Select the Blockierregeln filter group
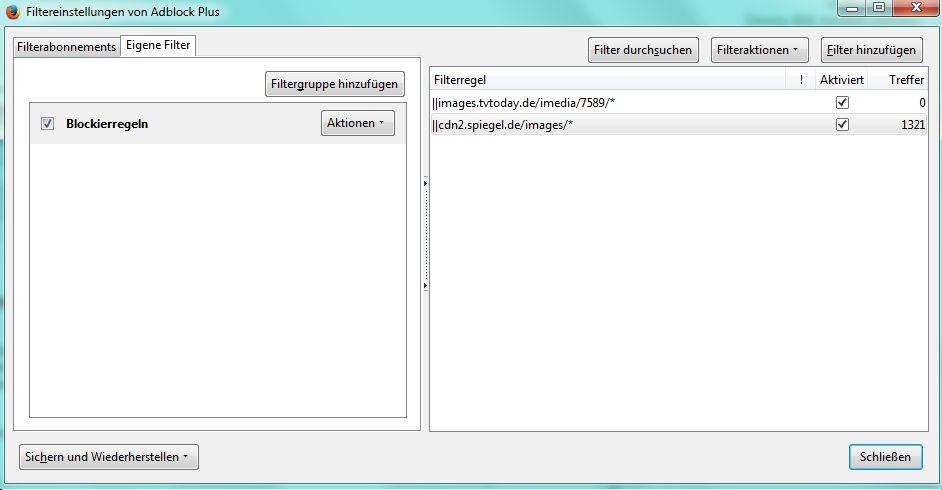Image resolution: width=942 pixels, height=490 pixels. pyautogui.click(x=217, y=124)
